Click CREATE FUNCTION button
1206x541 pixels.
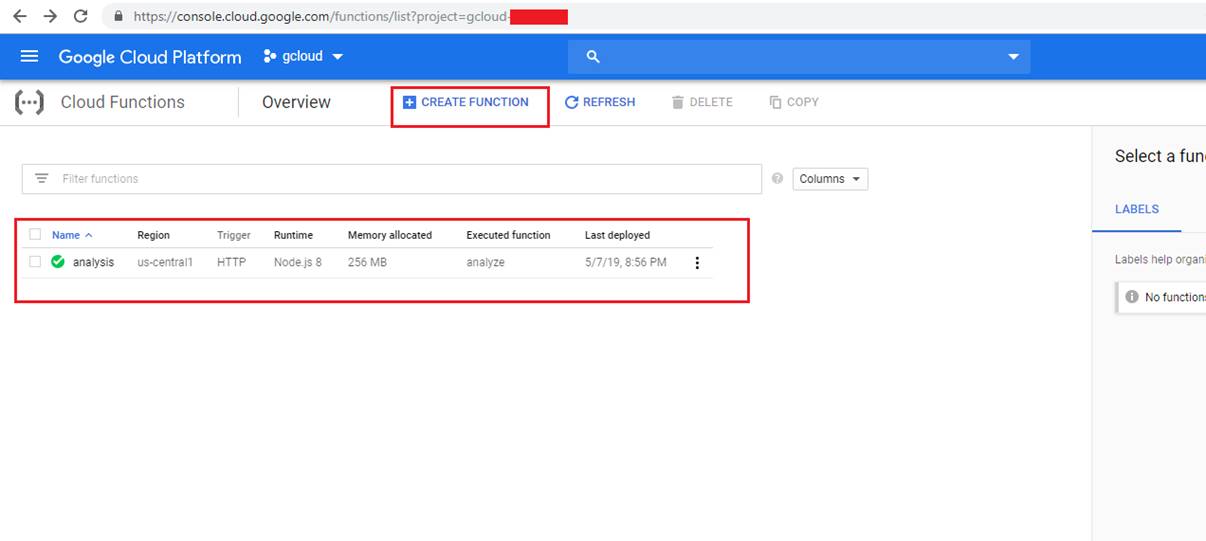(x=466, y=102)
